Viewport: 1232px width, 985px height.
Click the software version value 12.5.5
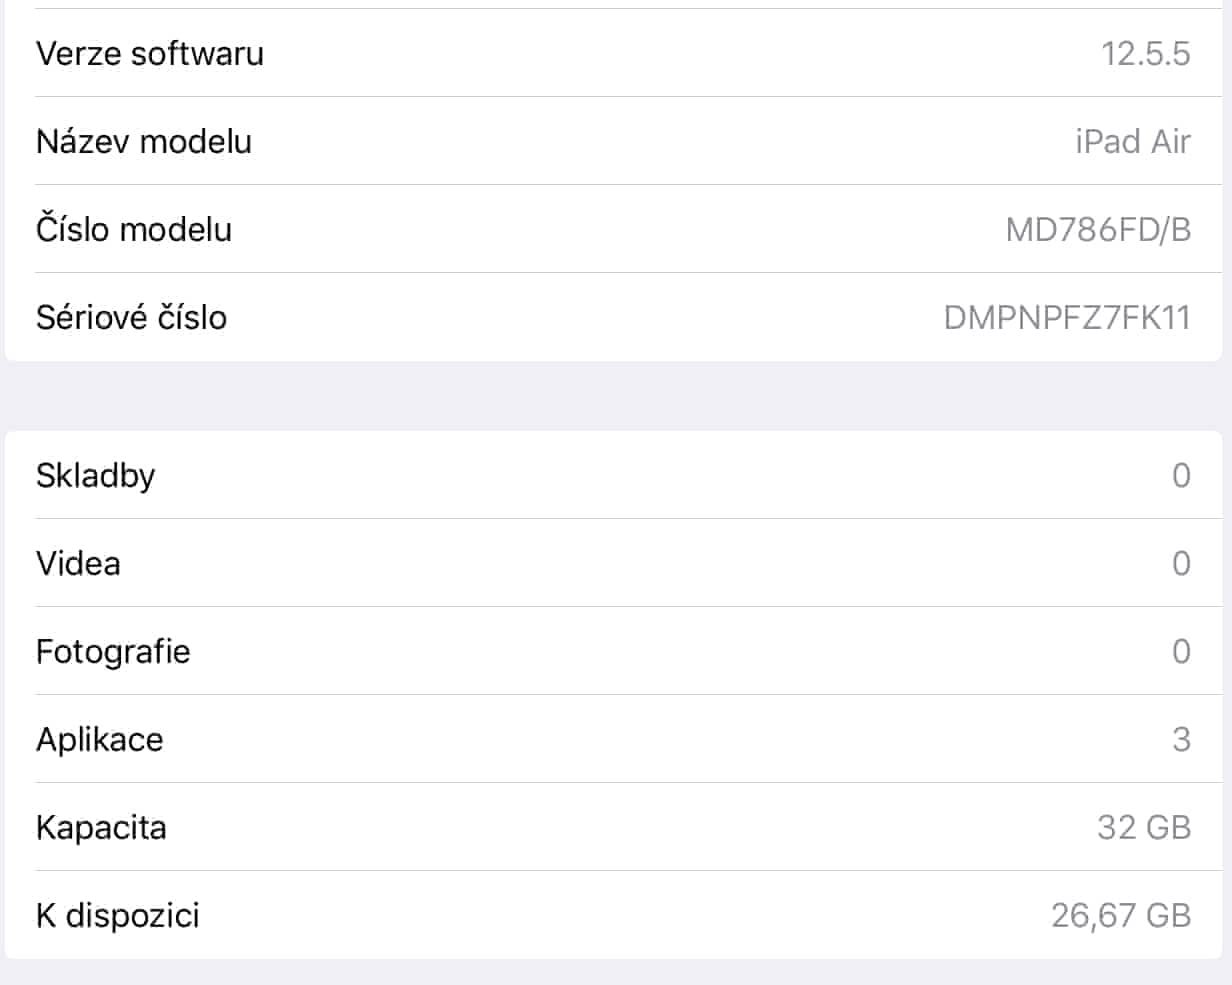click(x=1145, y=53)
